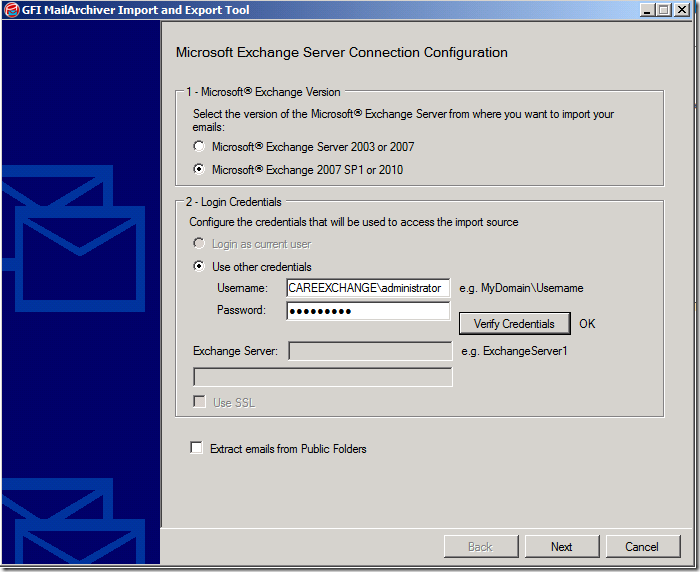
Task: Minimize the Import and Export Tool window
Action: [x=647, y=10]
